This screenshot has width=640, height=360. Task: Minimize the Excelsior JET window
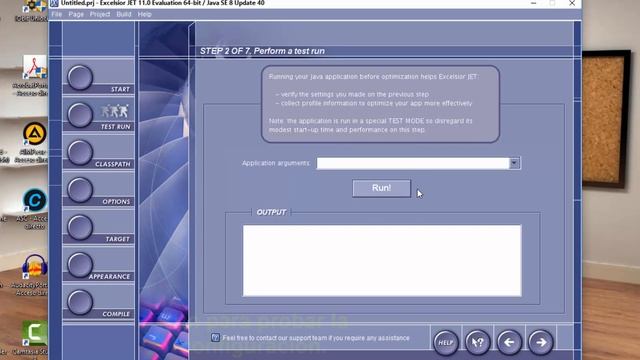click(x=533, y=3)
